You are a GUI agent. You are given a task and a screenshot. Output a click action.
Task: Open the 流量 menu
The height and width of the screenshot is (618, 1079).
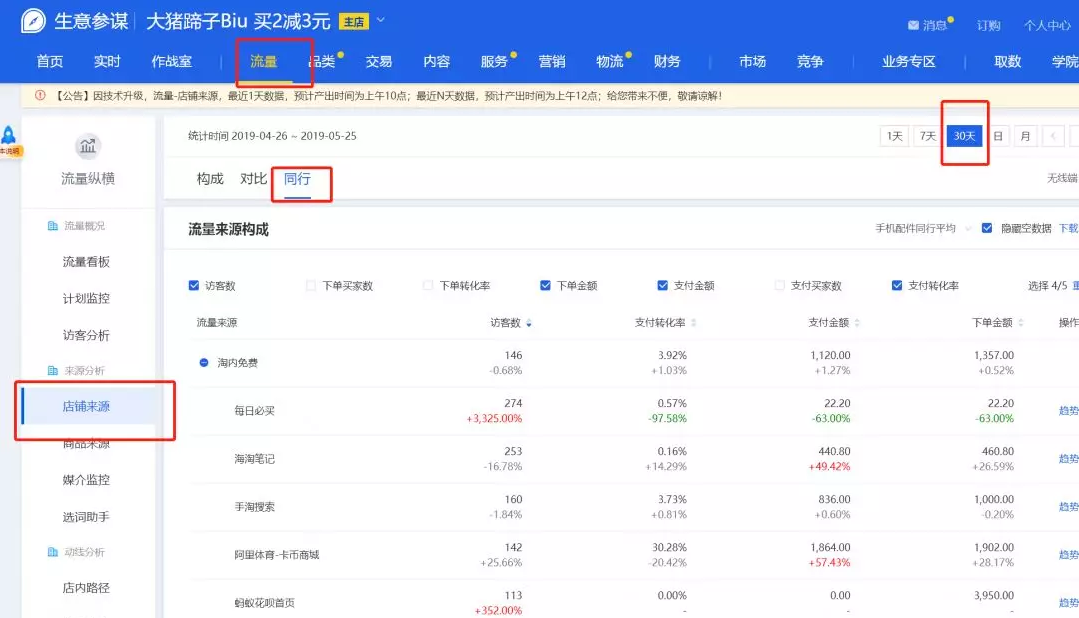point(264,61)
